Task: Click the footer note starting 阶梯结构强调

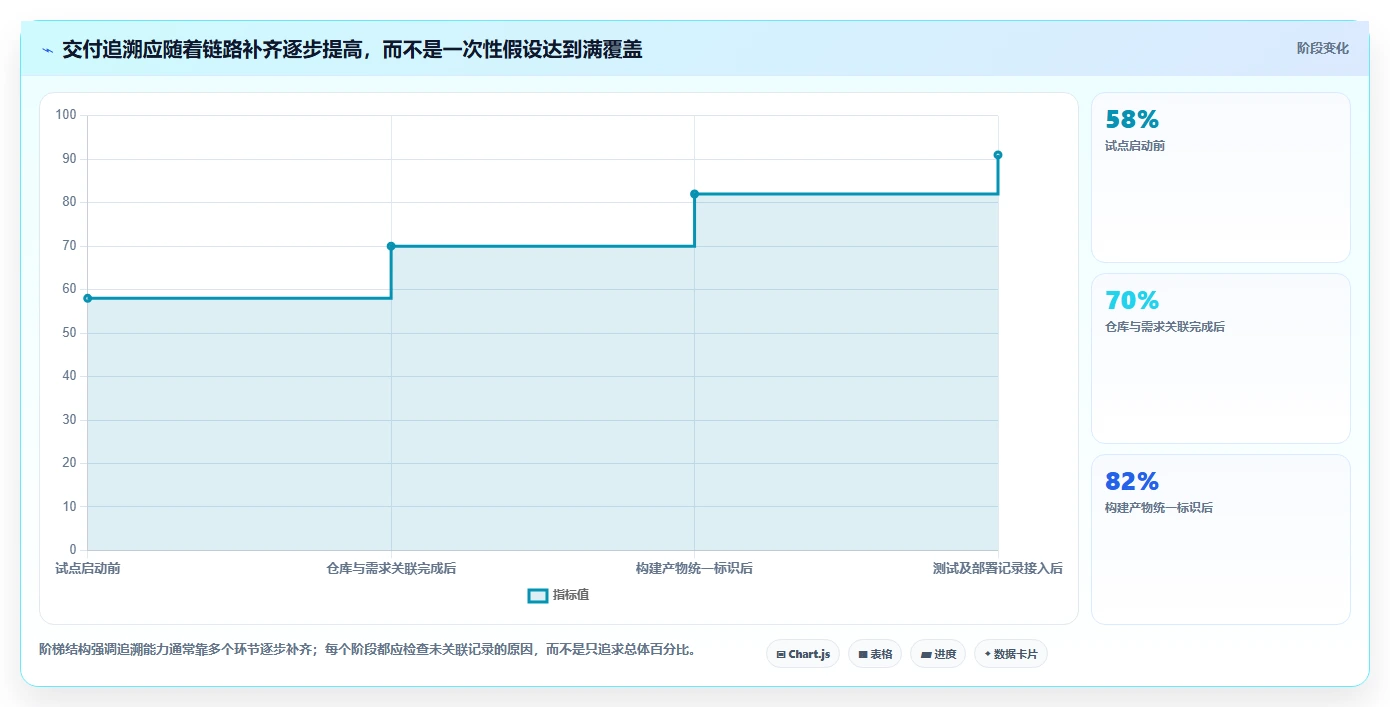Action: pyautogui.click(x=367, y=650)
